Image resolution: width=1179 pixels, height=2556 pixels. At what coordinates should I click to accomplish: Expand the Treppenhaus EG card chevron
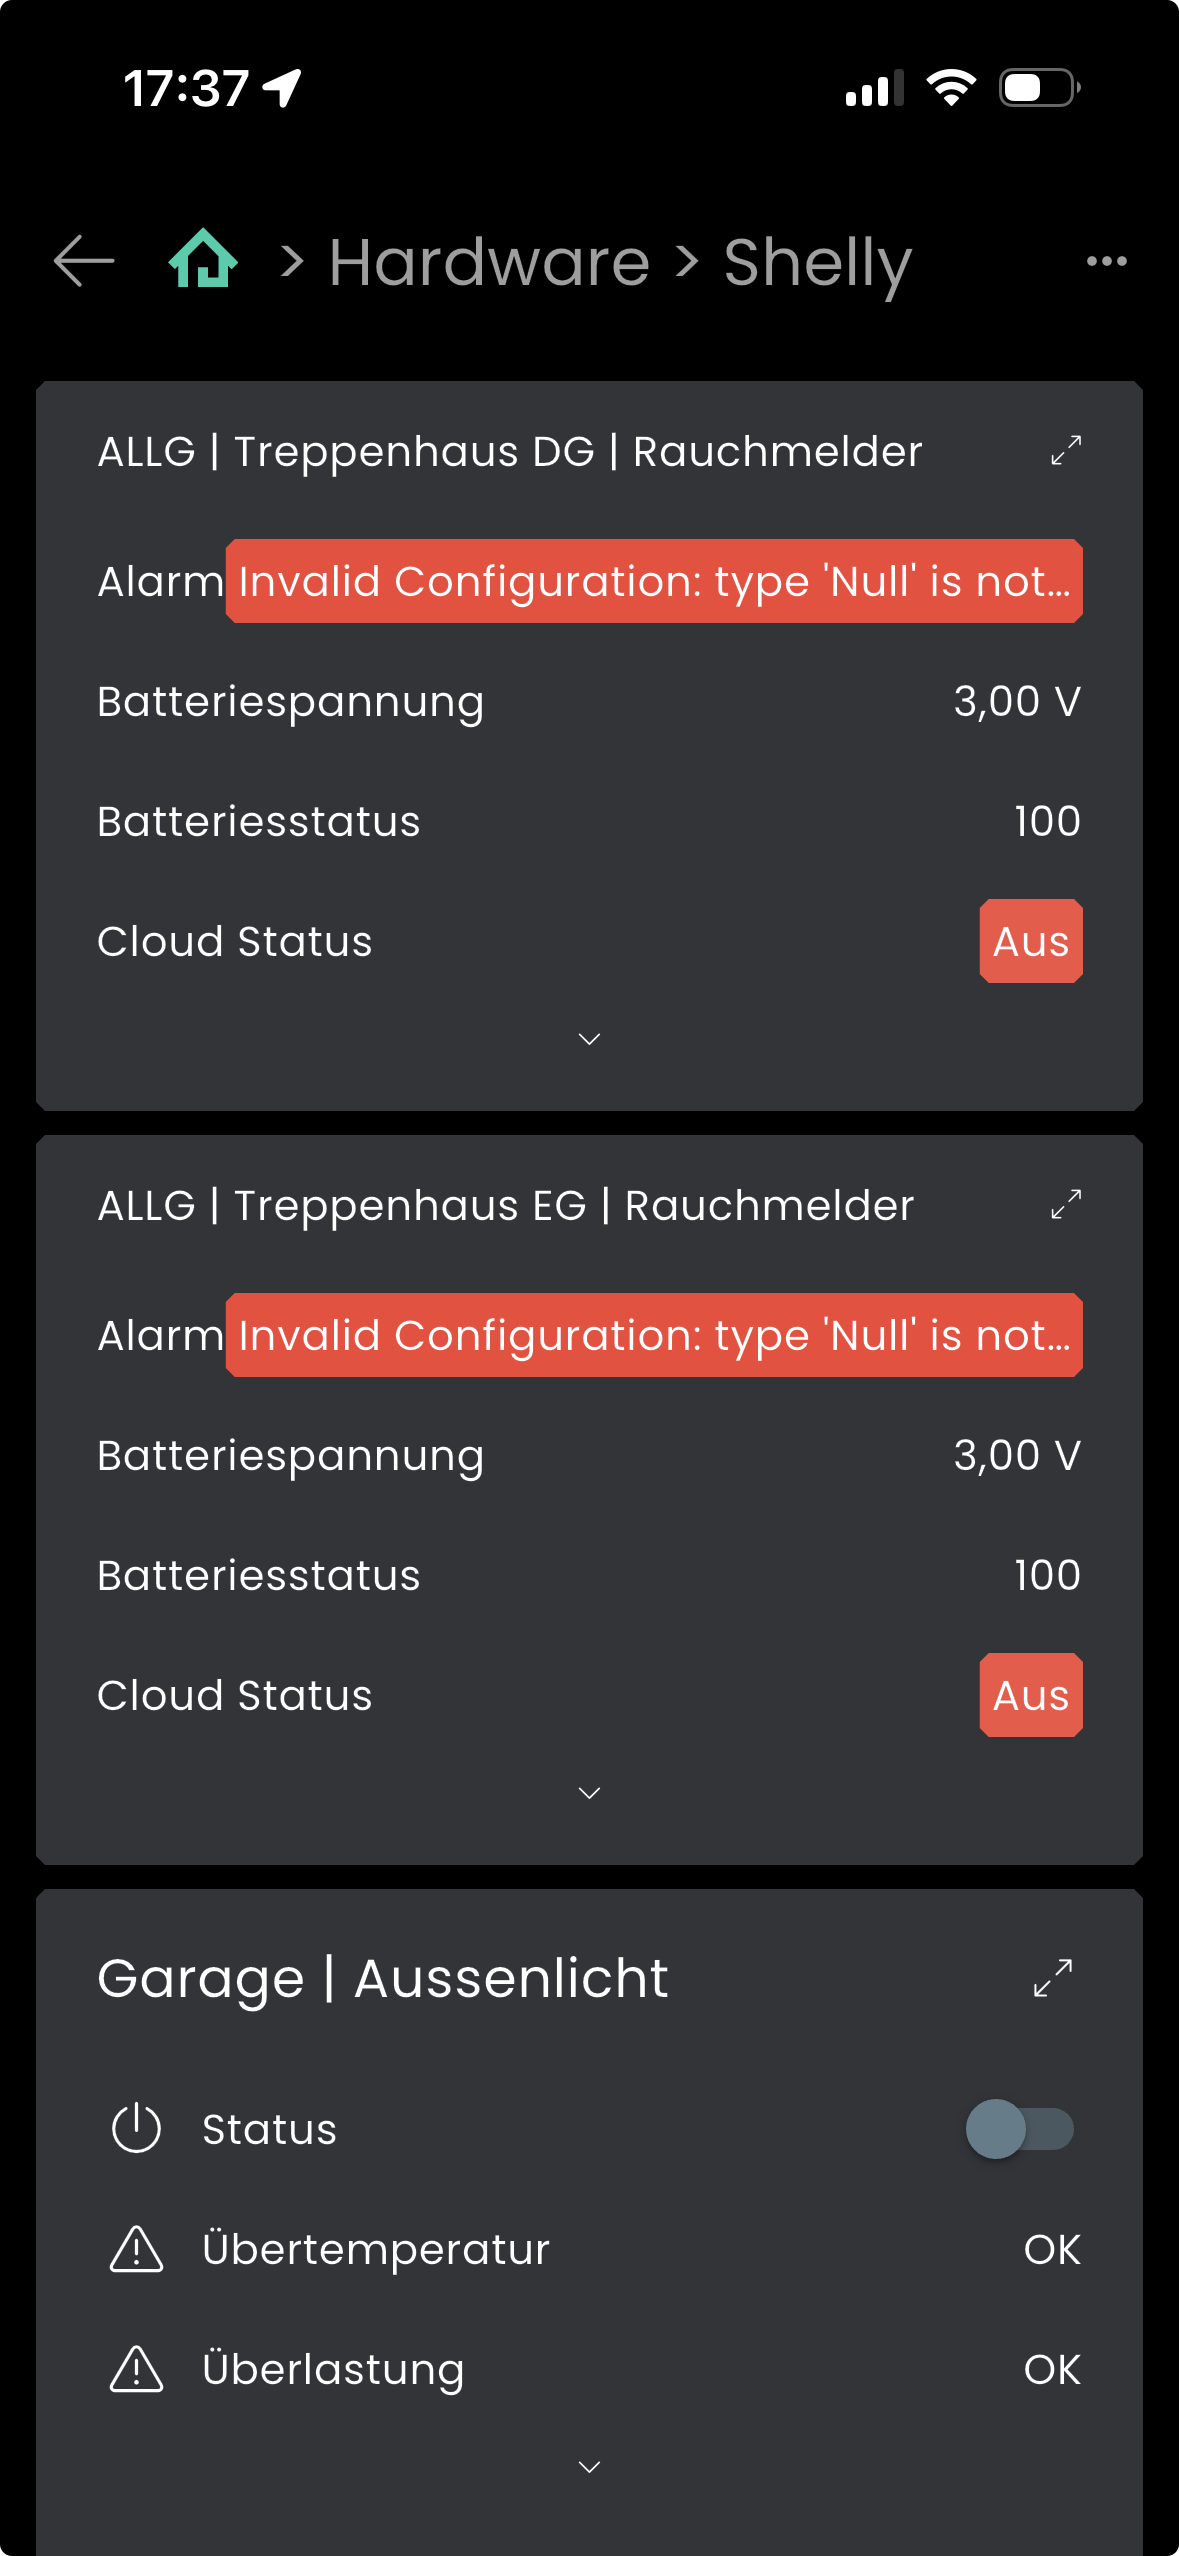coord(589,1793)
